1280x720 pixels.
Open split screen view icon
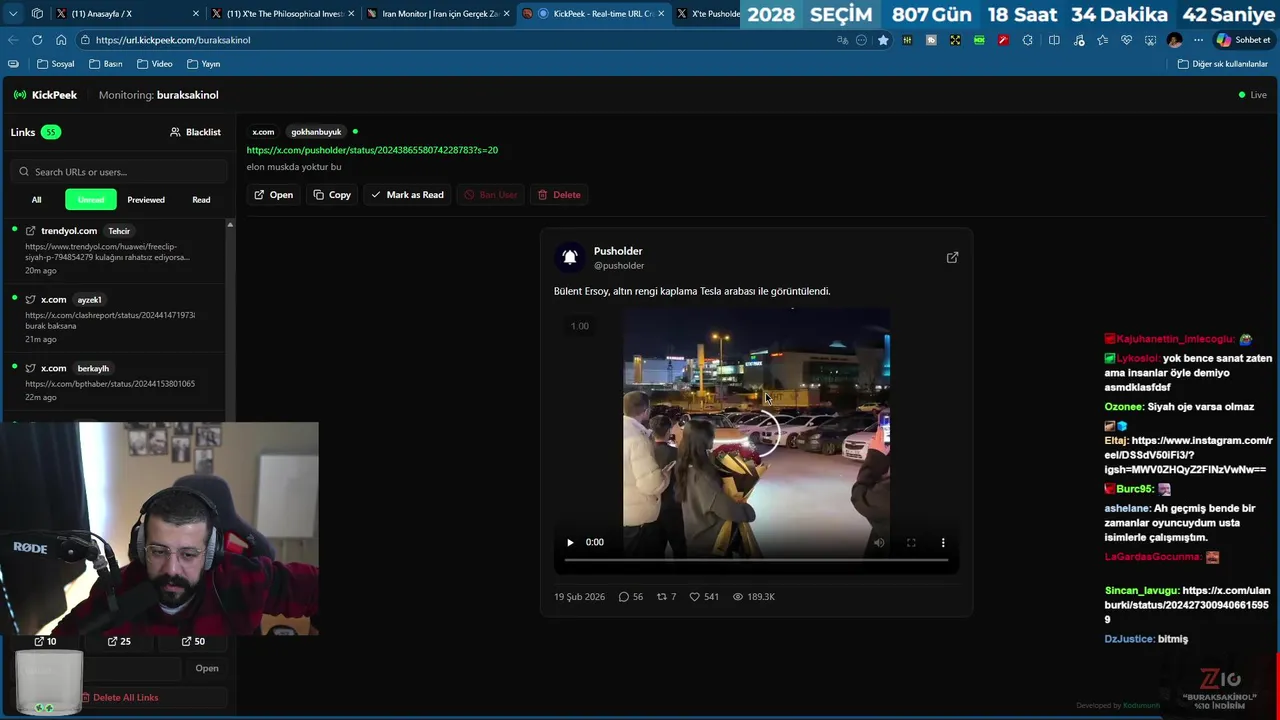click(x=1054, y=40)
